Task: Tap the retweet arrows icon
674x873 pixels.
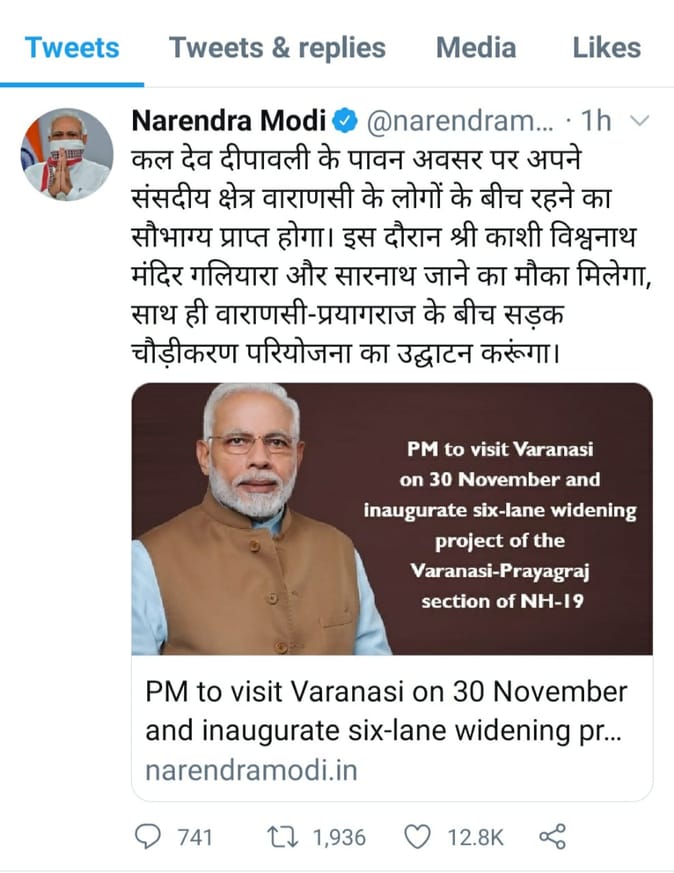Action: [283, 836]
